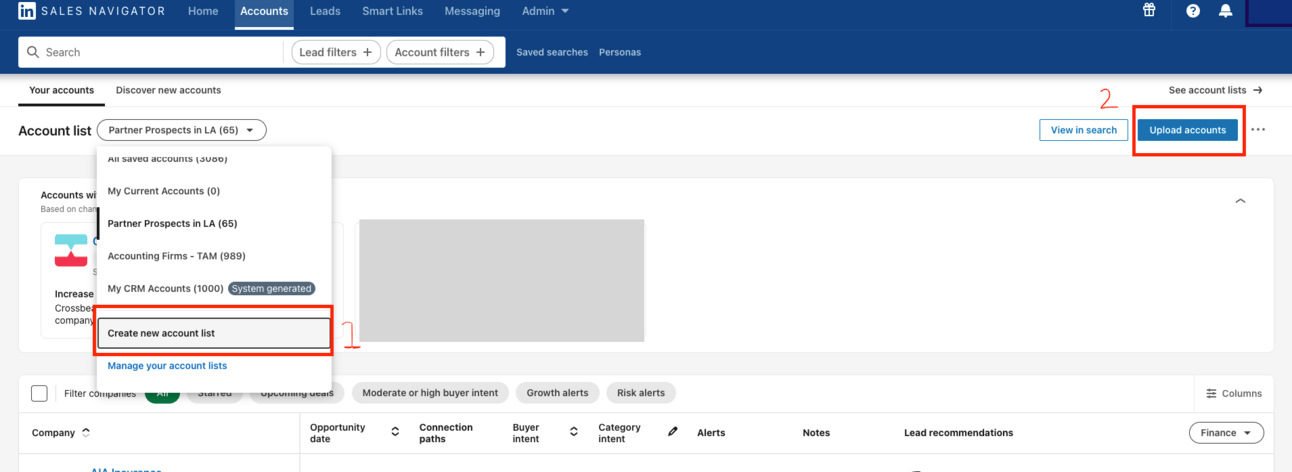Click the search magnifier icon
This screenshot has height=472, width=1292.
tap(33, 52)
